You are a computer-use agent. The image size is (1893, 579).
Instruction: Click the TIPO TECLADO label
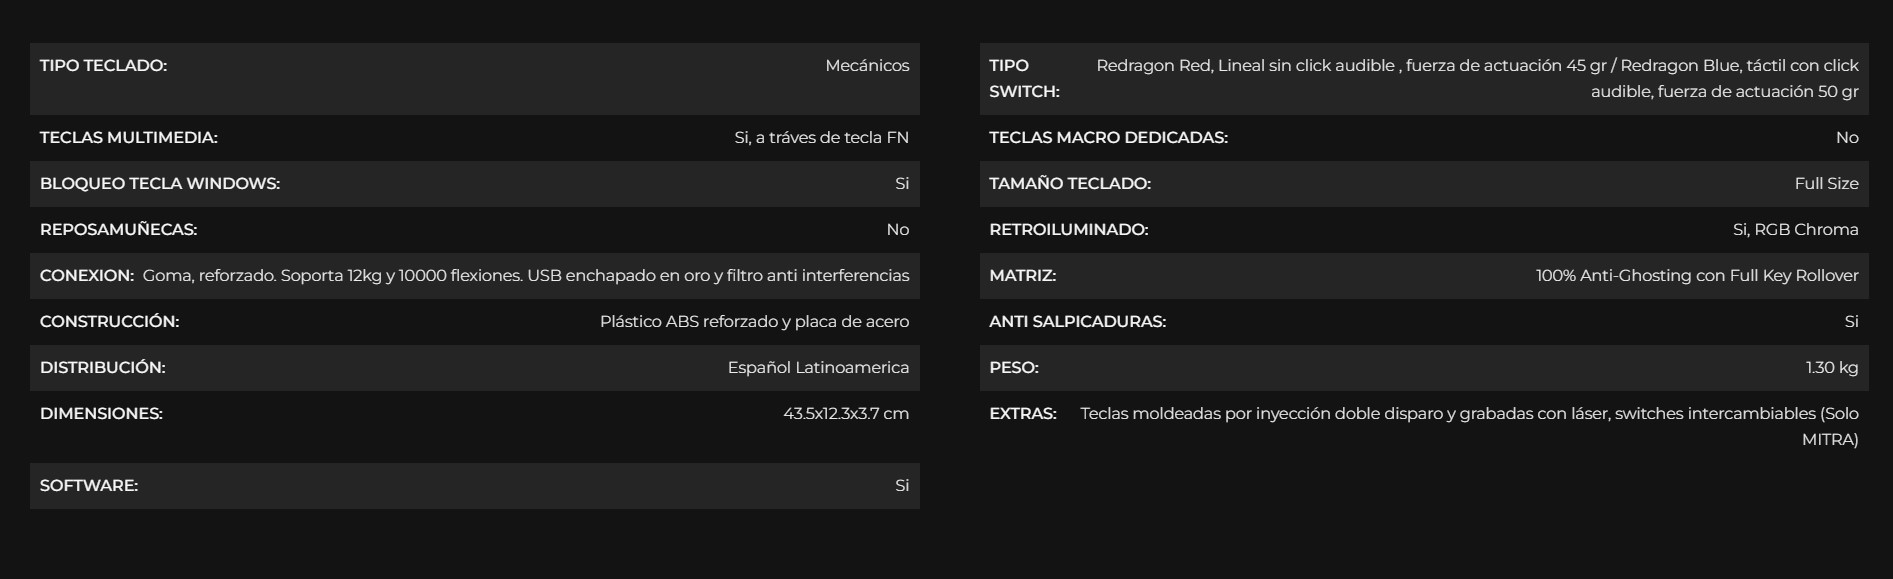(103, 66)
